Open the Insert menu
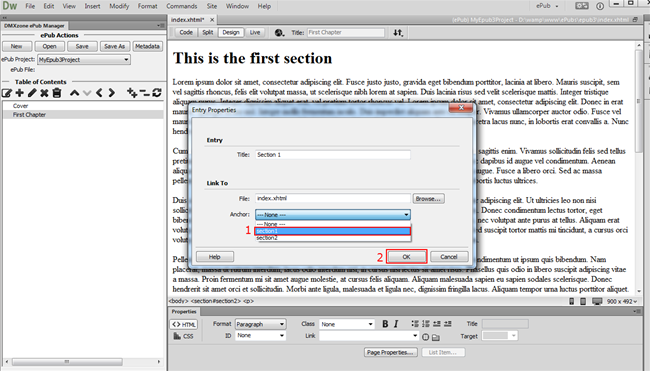Viewport: 650px width, 371px height. [x=92, y=6]
